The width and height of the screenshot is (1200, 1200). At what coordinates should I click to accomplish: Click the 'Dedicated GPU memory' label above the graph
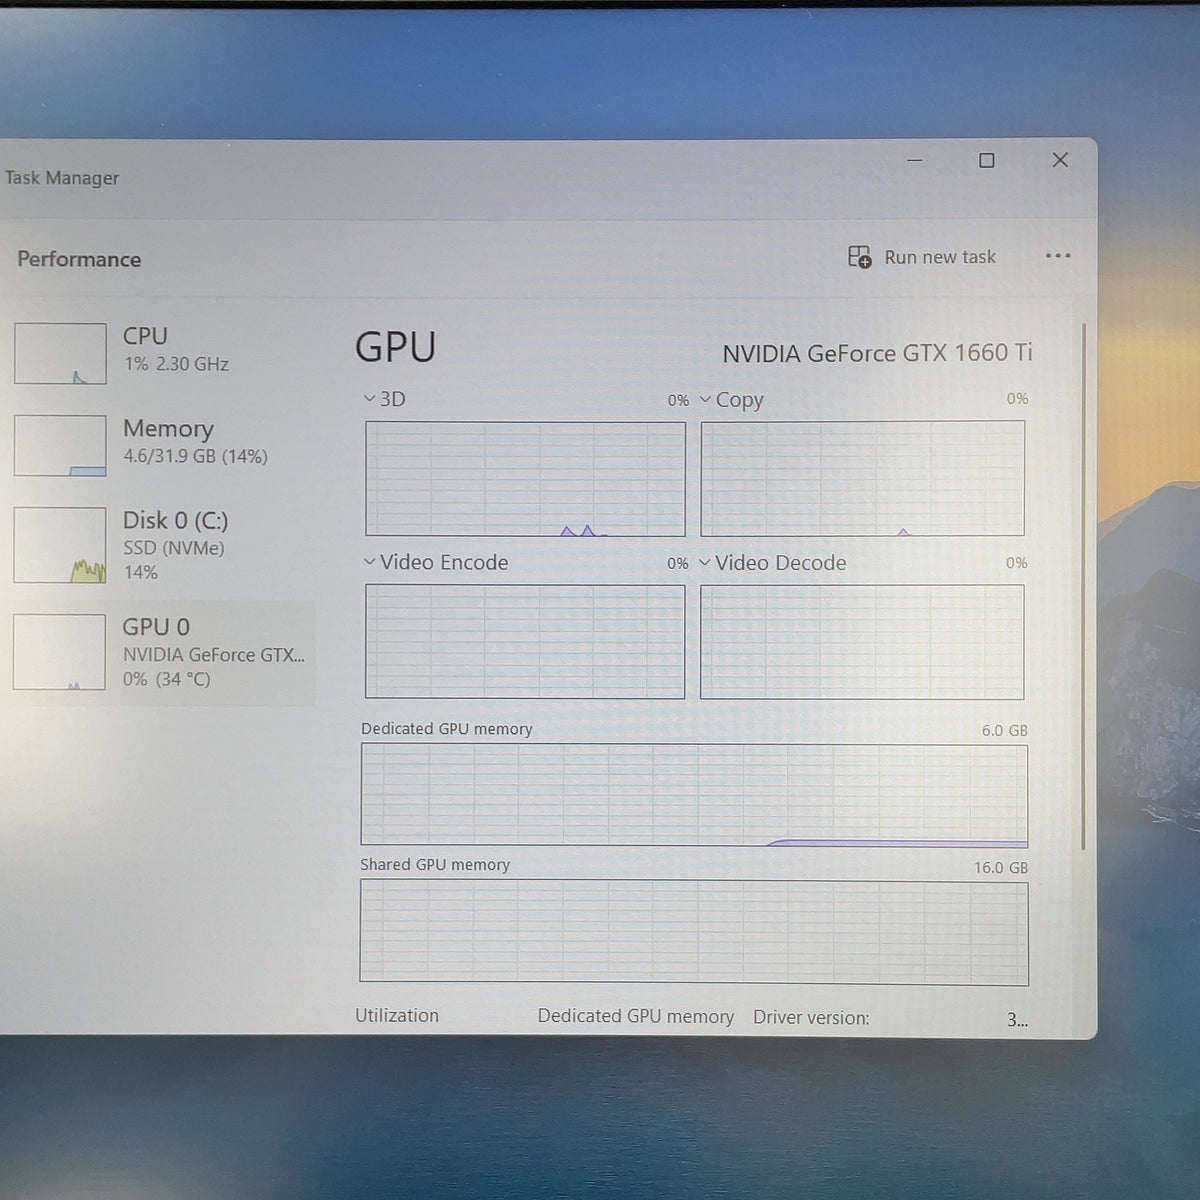point(447,729)
